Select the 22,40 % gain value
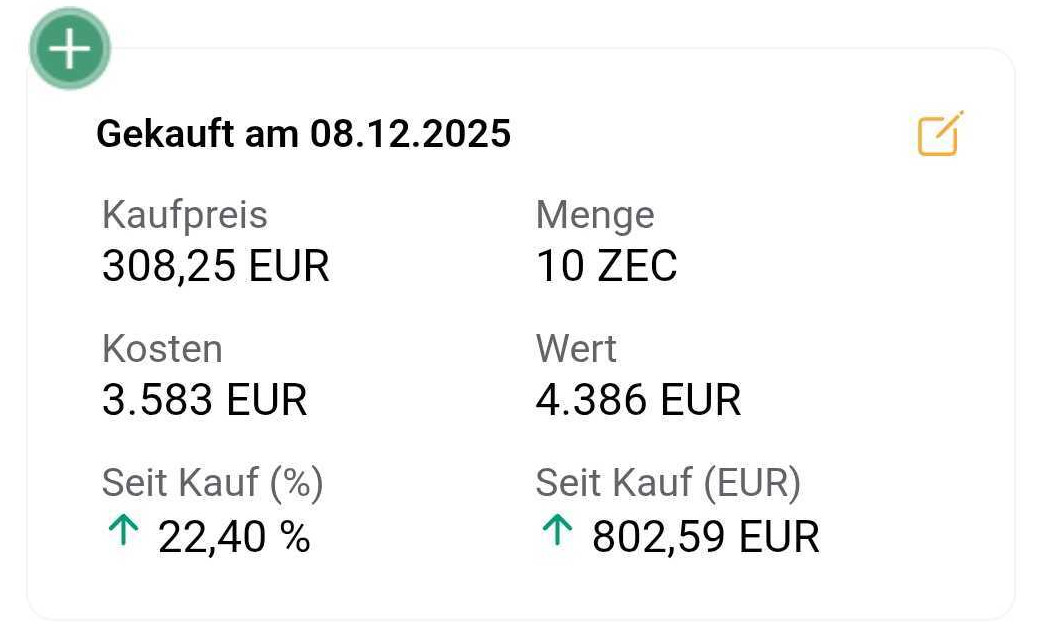 pos(234,537)
